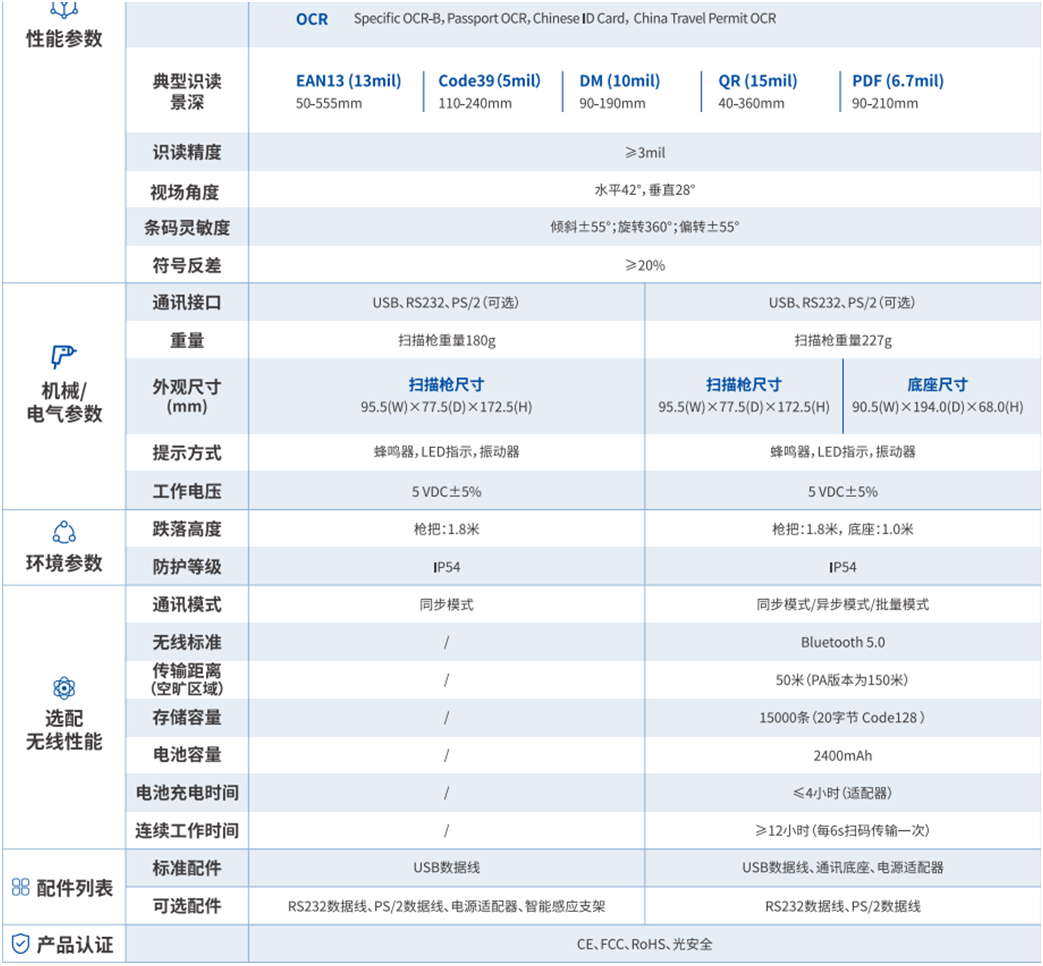Click the DM (10mil) heading
1043x966 pixels.
point(619,81)
